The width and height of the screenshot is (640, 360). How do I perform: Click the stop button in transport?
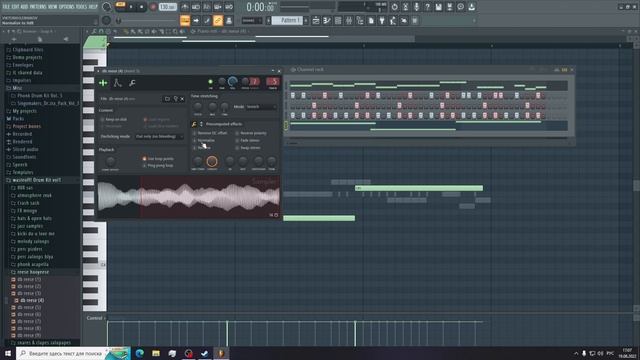[x=142, y=7]
